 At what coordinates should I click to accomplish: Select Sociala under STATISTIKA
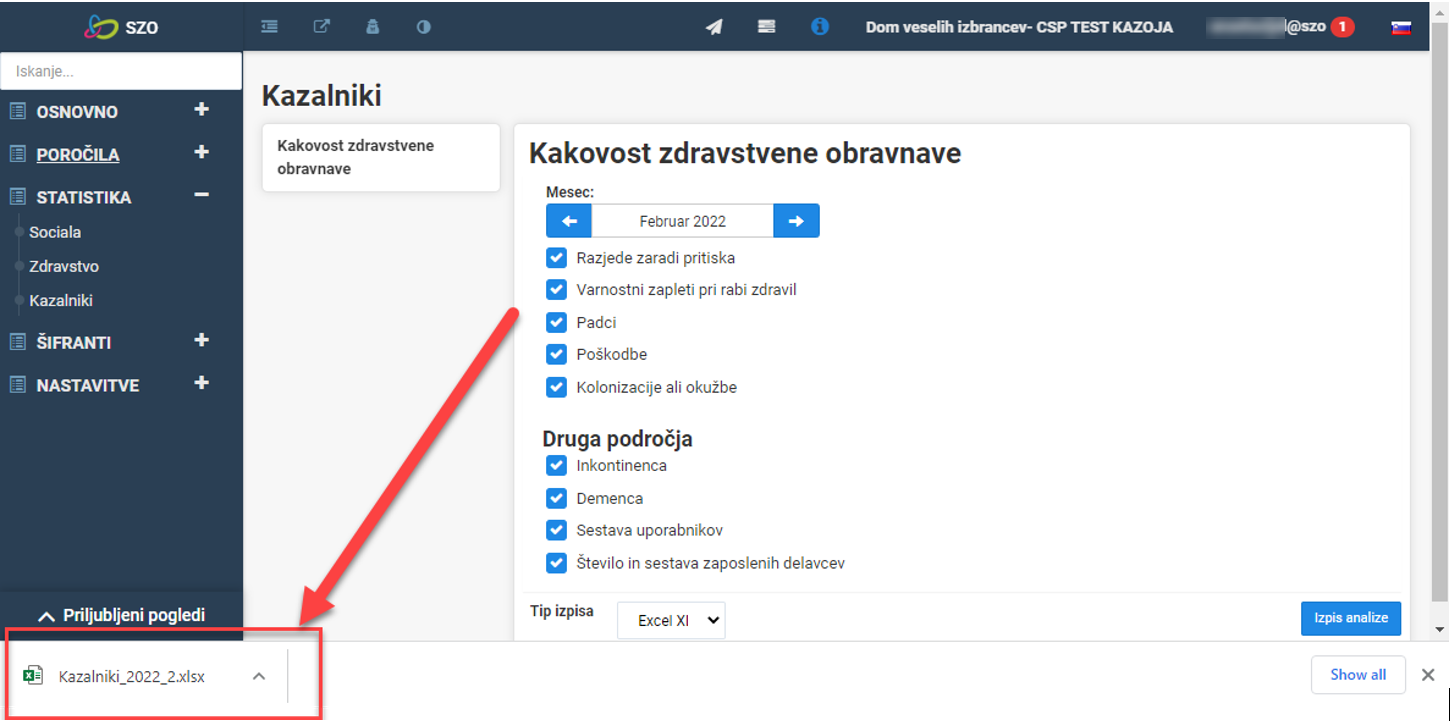pos(55,232)
